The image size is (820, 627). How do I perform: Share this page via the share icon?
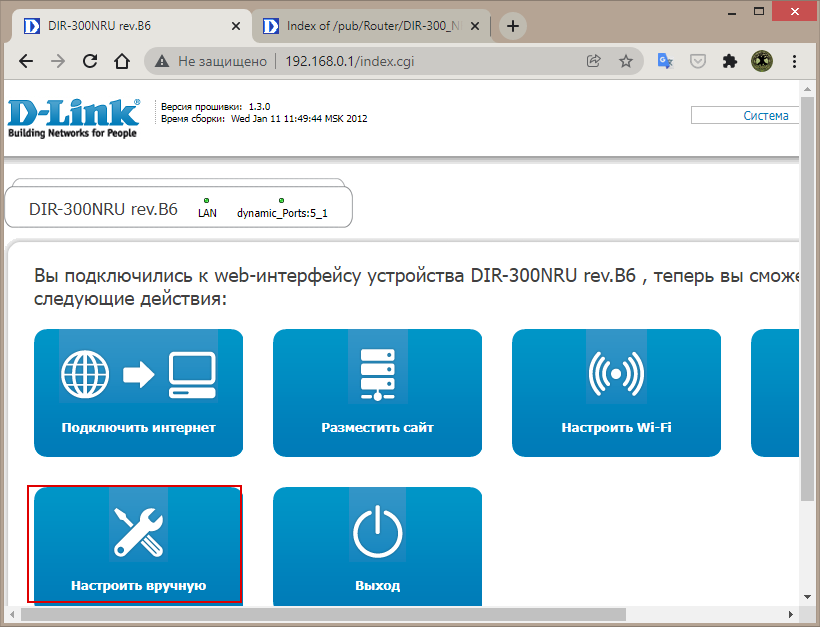pyautogui.click(x=594, y=61)
